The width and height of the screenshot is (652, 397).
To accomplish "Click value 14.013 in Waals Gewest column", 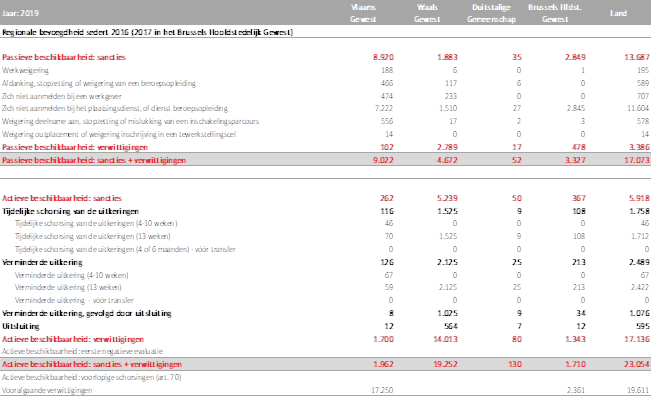I will 445,339.
